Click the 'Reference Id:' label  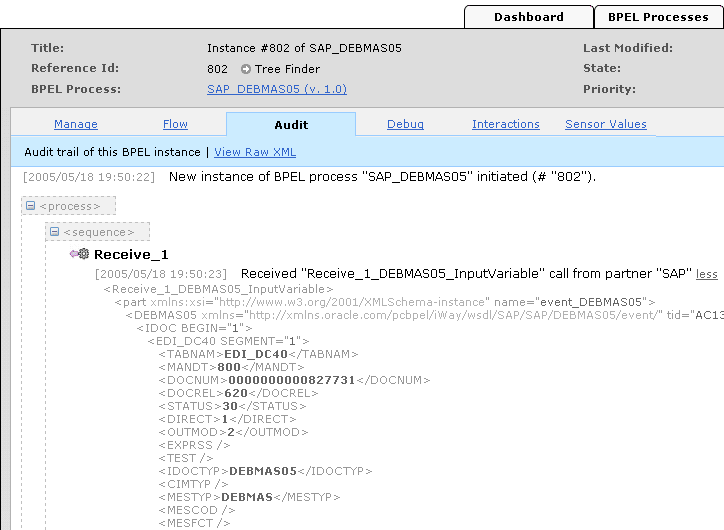[75, 68]
